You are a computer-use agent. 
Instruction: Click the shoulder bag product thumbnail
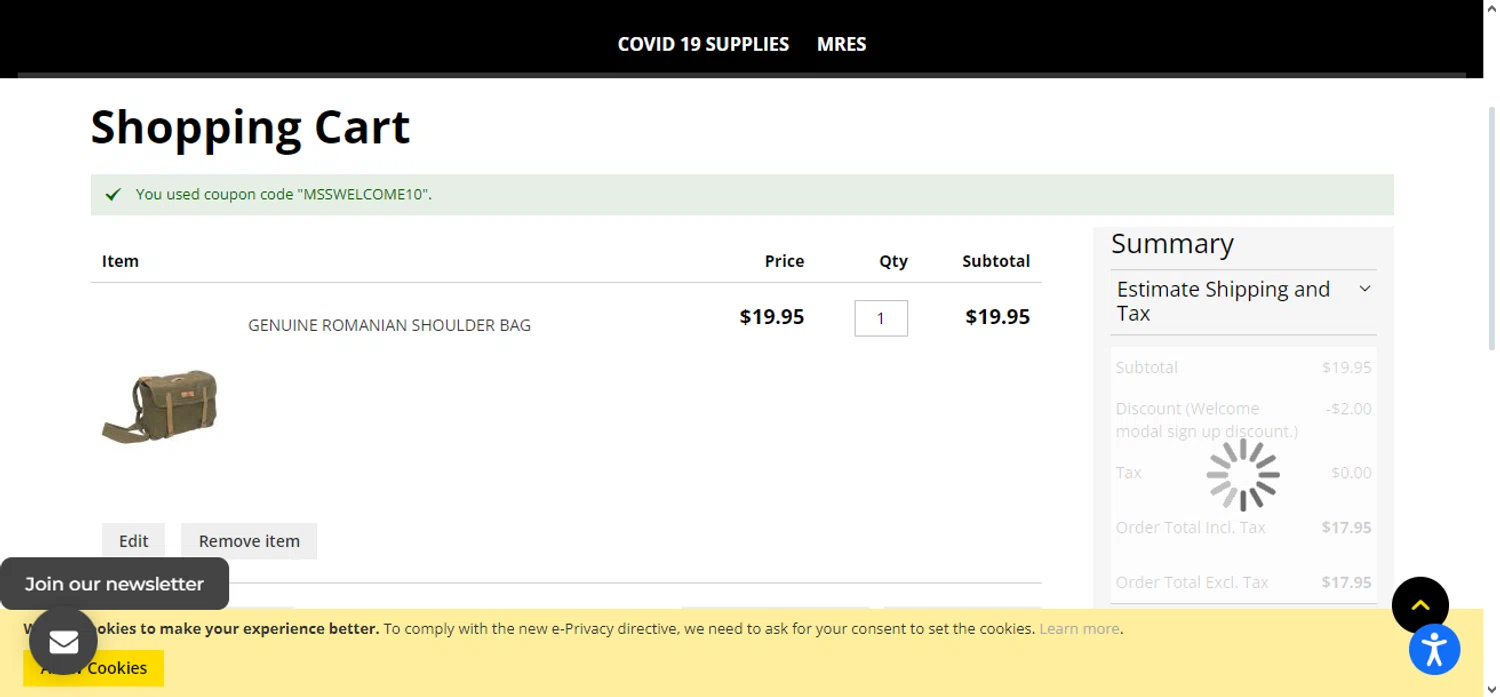[x=160, y=406]
